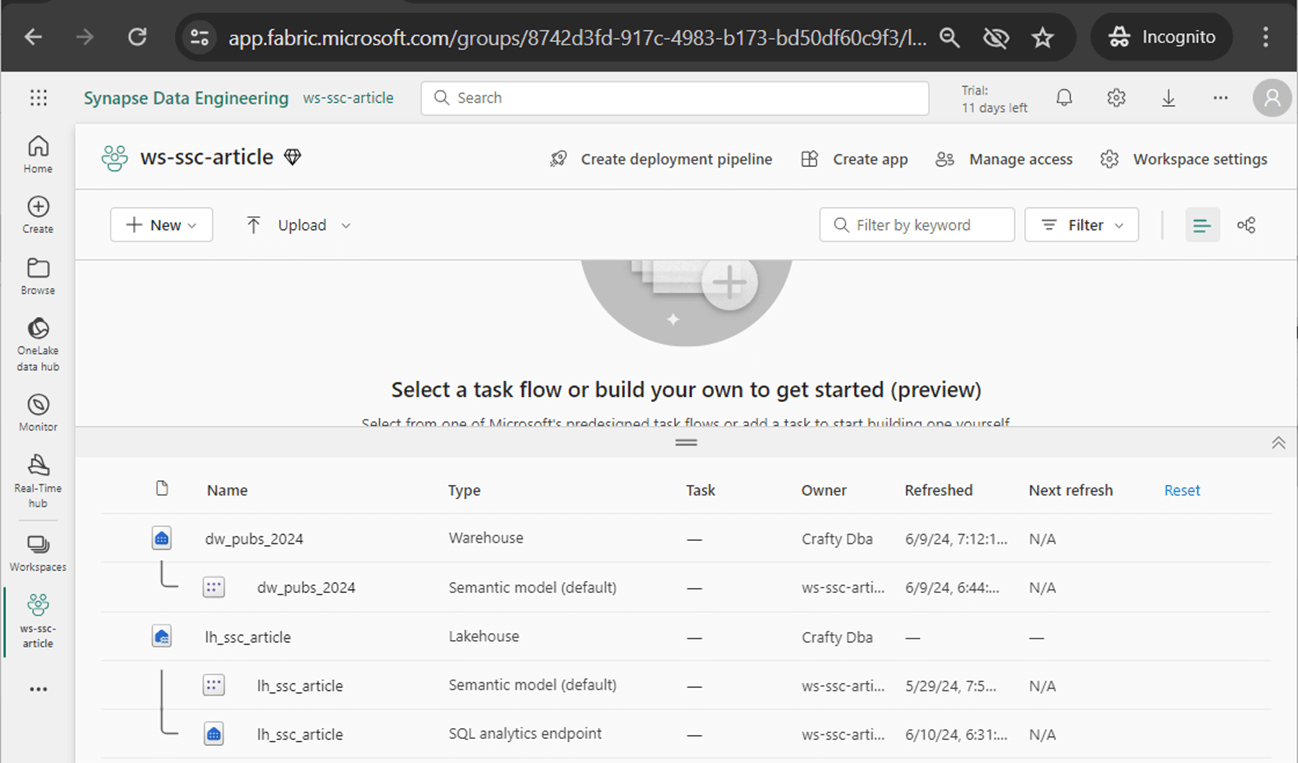Expand the New item dropdown
The image size is (1298, 763).
[x=161, y=225]
